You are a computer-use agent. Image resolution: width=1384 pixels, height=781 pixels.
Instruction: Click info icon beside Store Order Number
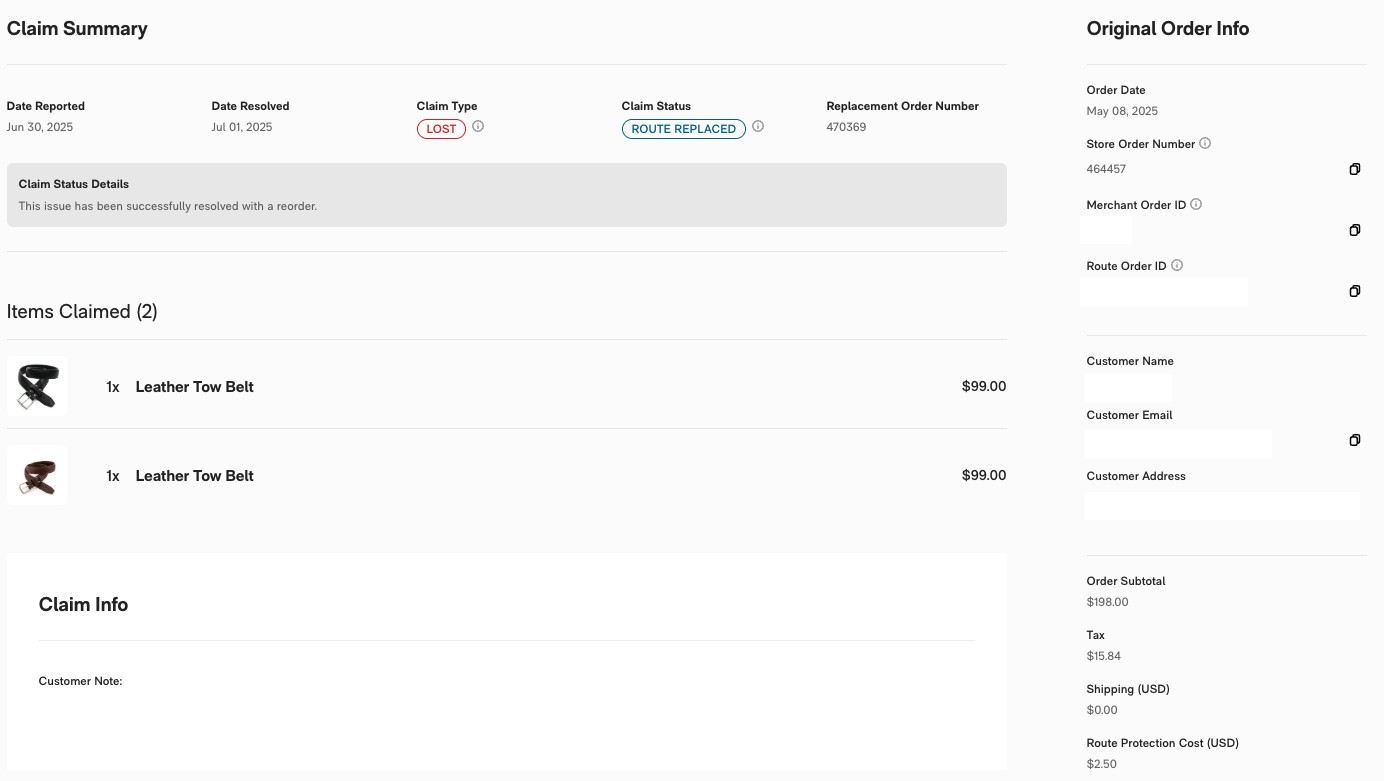[1205, 143]
